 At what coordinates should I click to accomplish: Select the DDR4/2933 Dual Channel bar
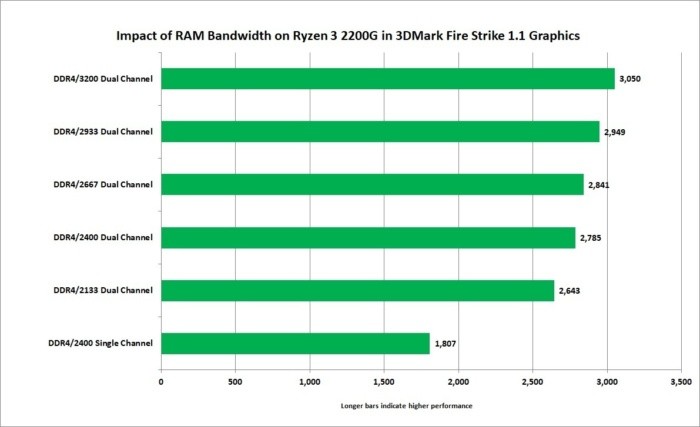coord(380,131)
